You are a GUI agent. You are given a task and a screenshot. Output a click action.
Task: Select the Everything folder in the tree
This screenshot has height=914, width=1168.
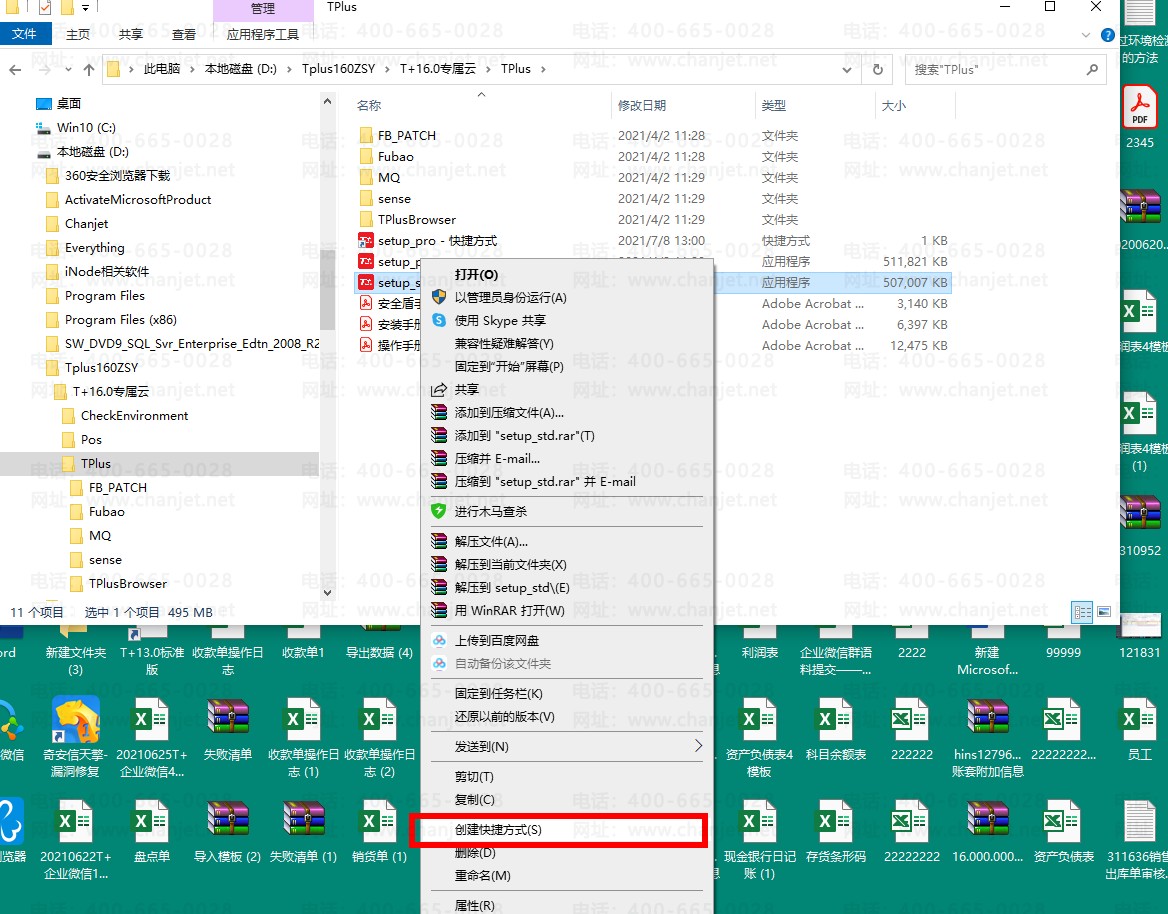(x=95, y=247)
